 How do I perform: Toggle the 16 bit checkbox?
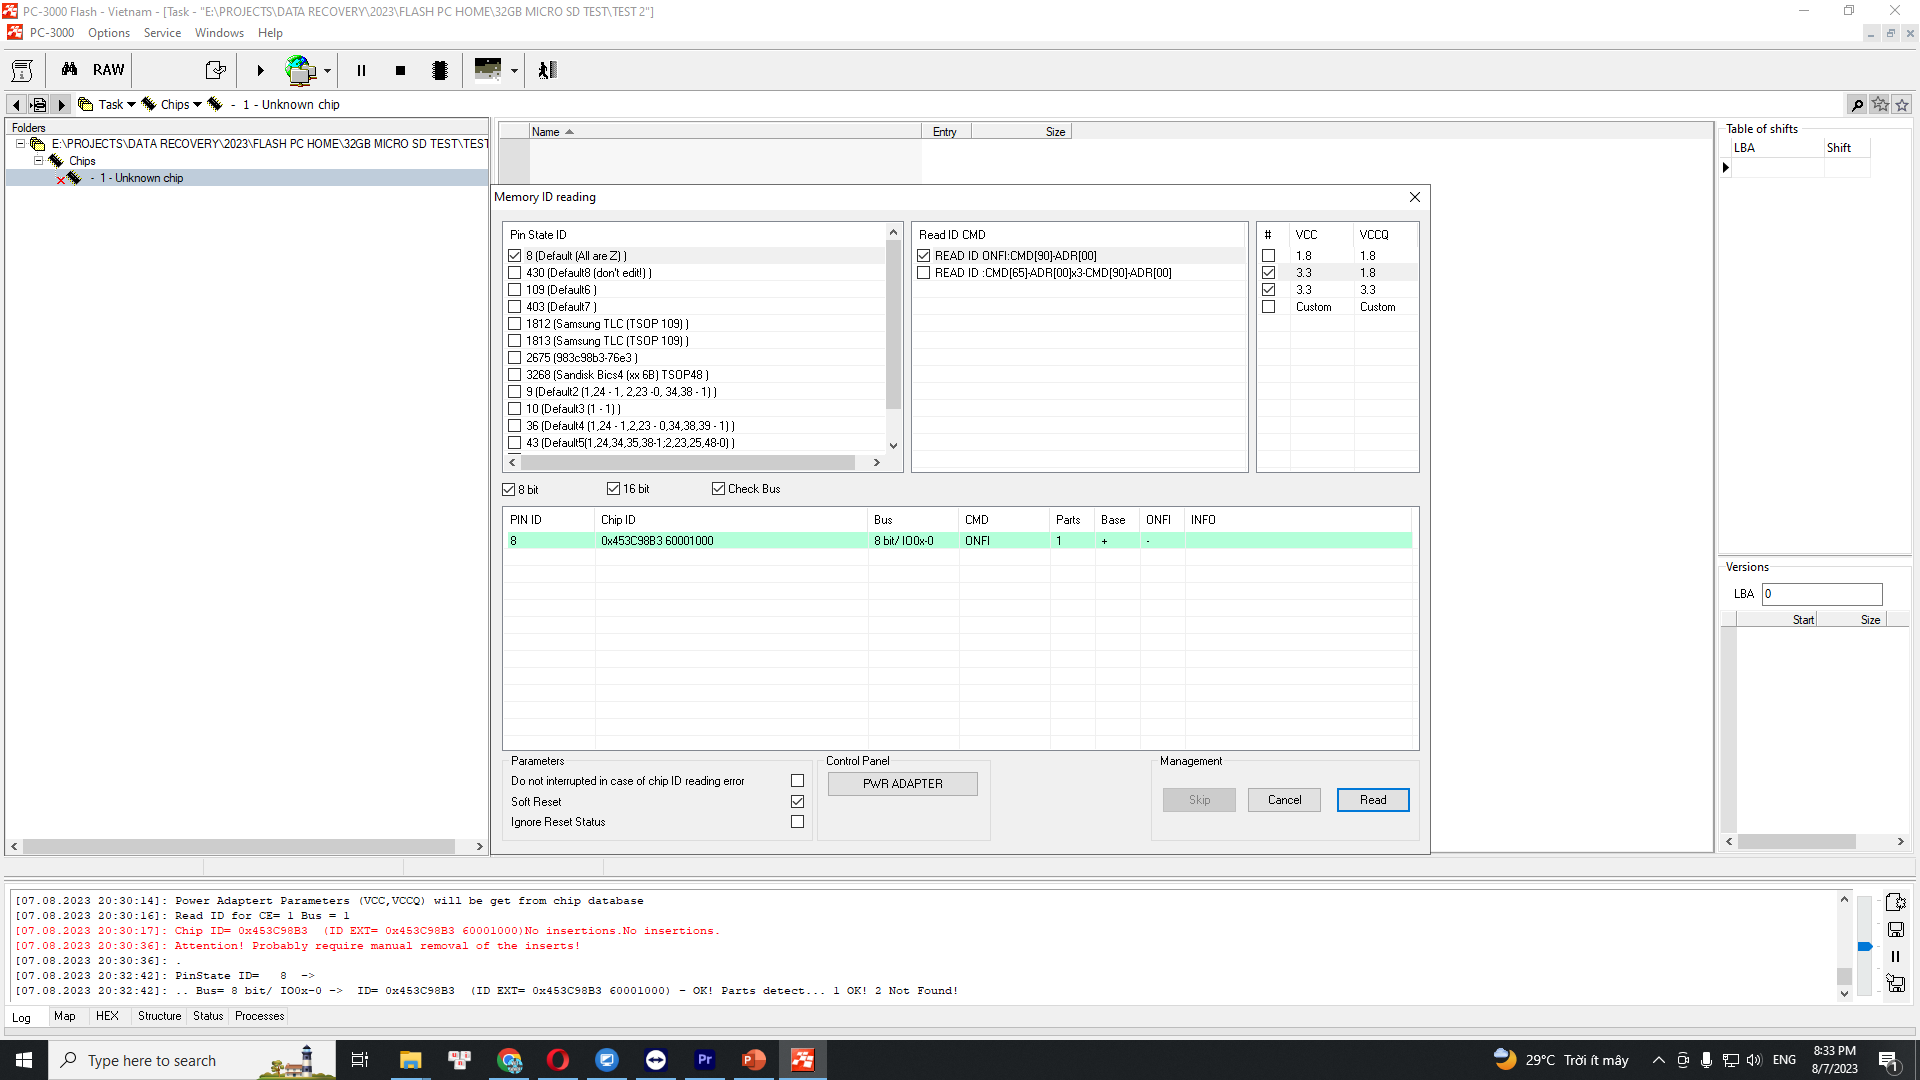(613, 489)
